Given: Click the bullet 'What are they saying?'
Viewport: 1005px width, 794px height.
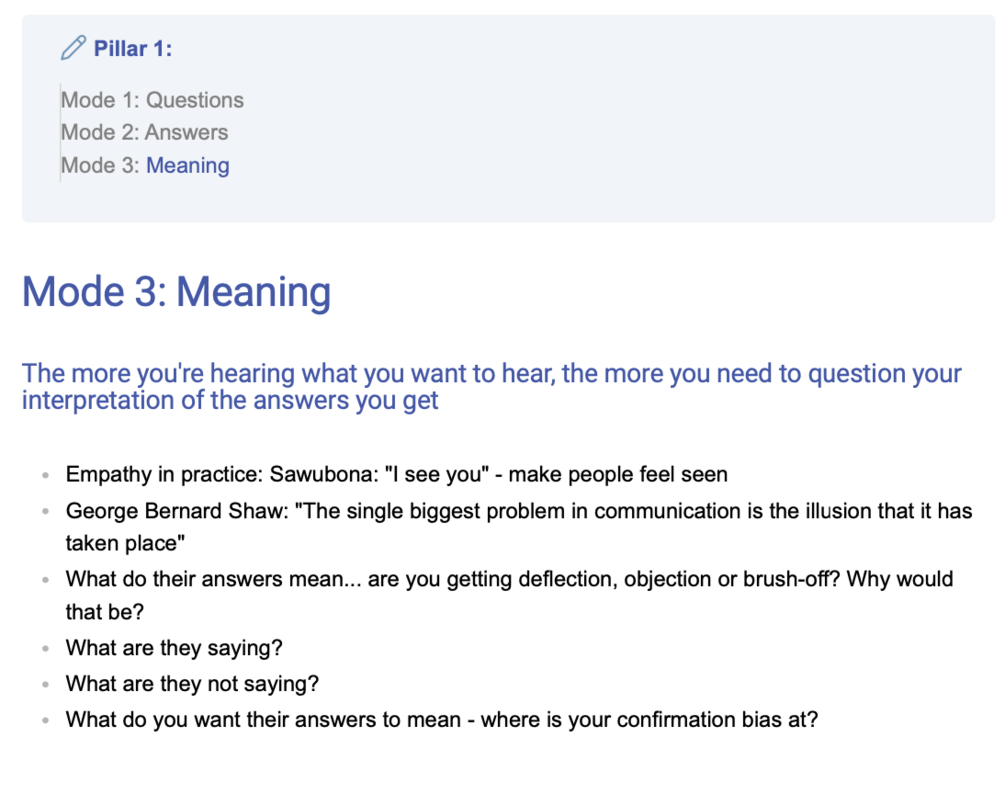Looking at the screenshot, I should (174, 648).
